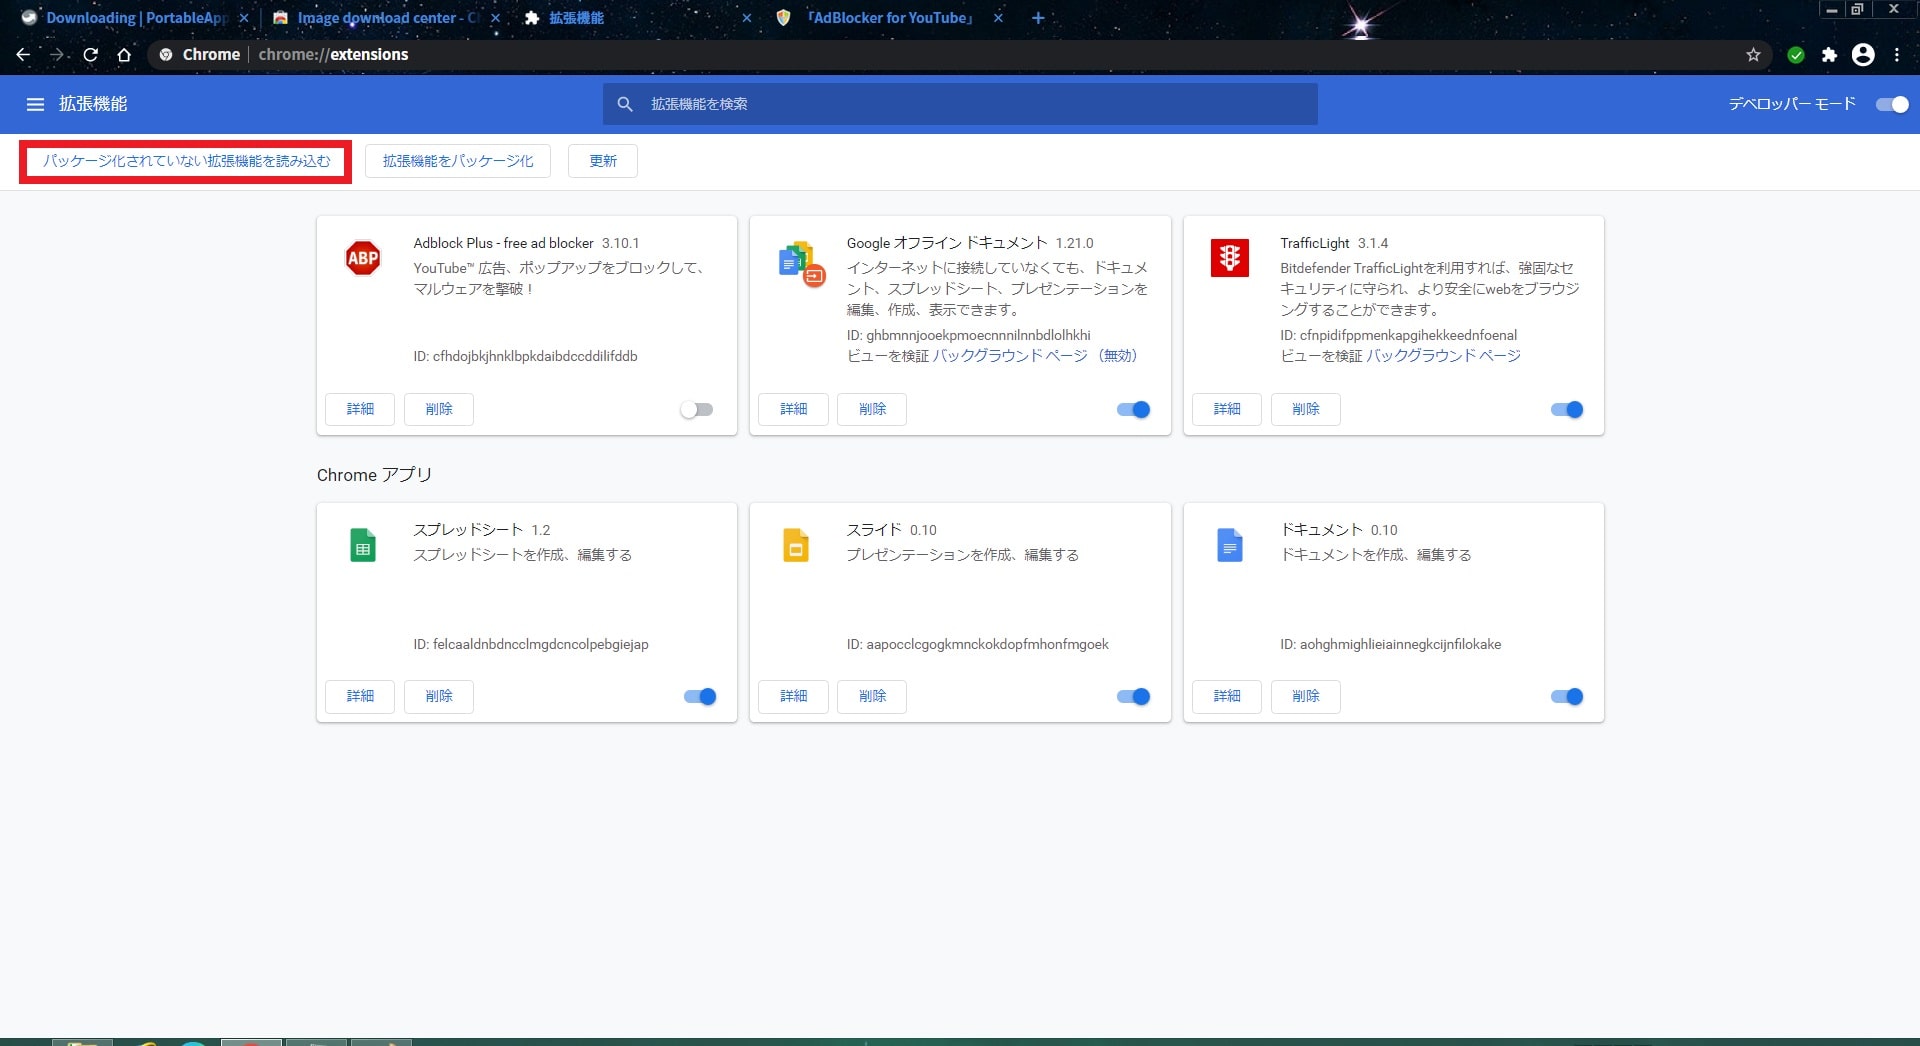Click the Chrome site info icon
The width and height of the screenshot is (1920, 1046).
point(166,55)
